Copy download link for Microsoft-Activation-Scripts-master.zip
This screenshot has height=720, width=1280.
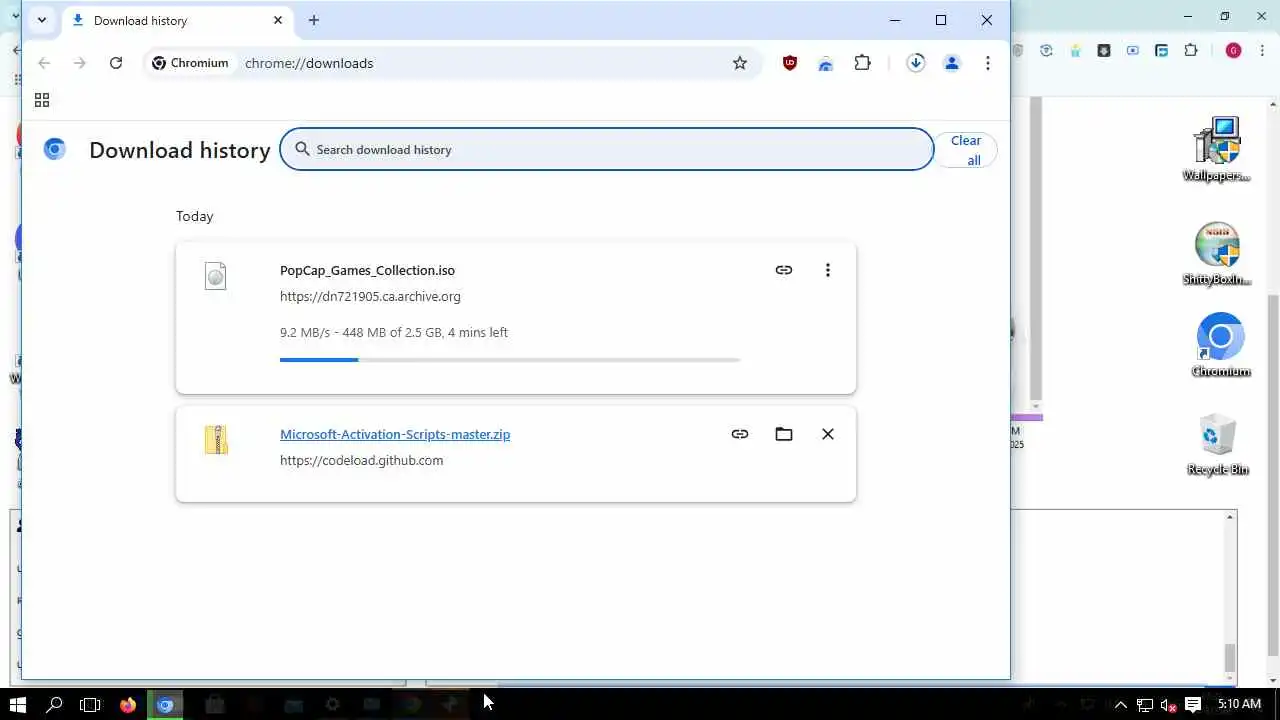point(740,434)
